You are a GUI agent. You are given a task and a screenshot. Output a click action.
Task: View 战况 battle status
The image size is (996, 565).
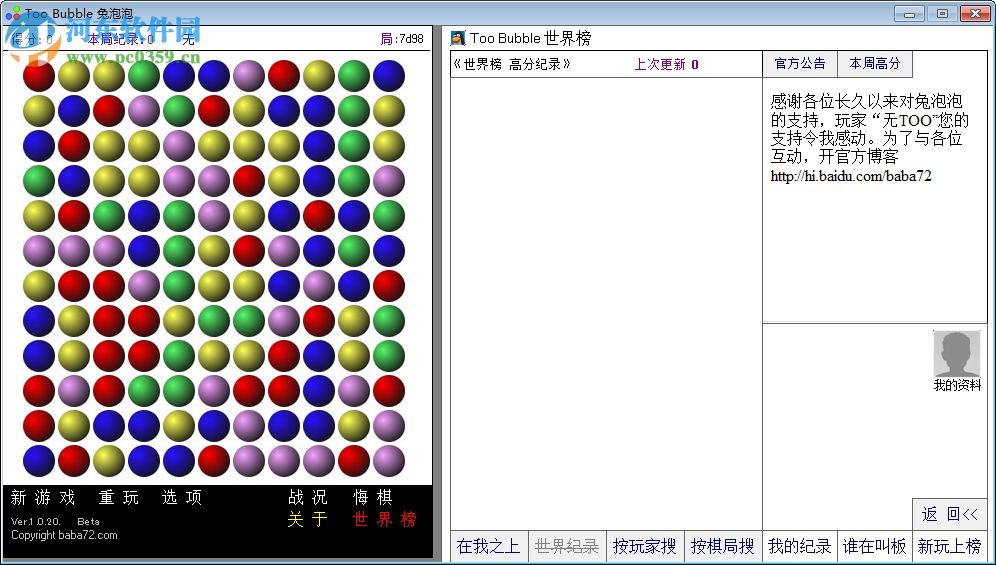[308, 498]
